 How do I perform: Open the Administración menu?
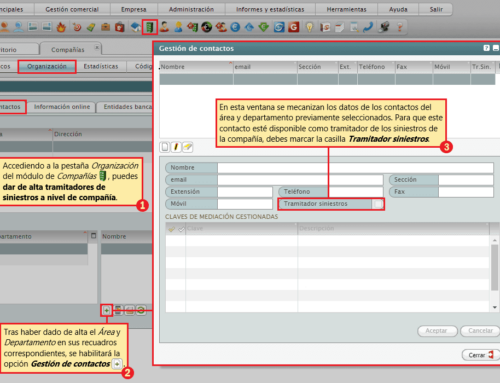191,9
